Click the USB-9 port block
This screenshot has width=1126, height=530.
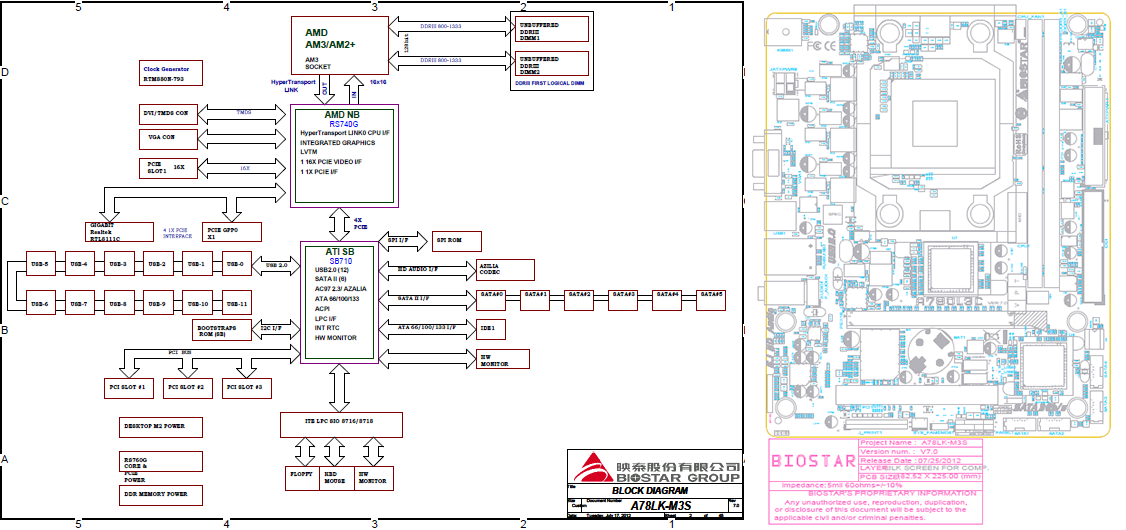click(x=158, y=302)
